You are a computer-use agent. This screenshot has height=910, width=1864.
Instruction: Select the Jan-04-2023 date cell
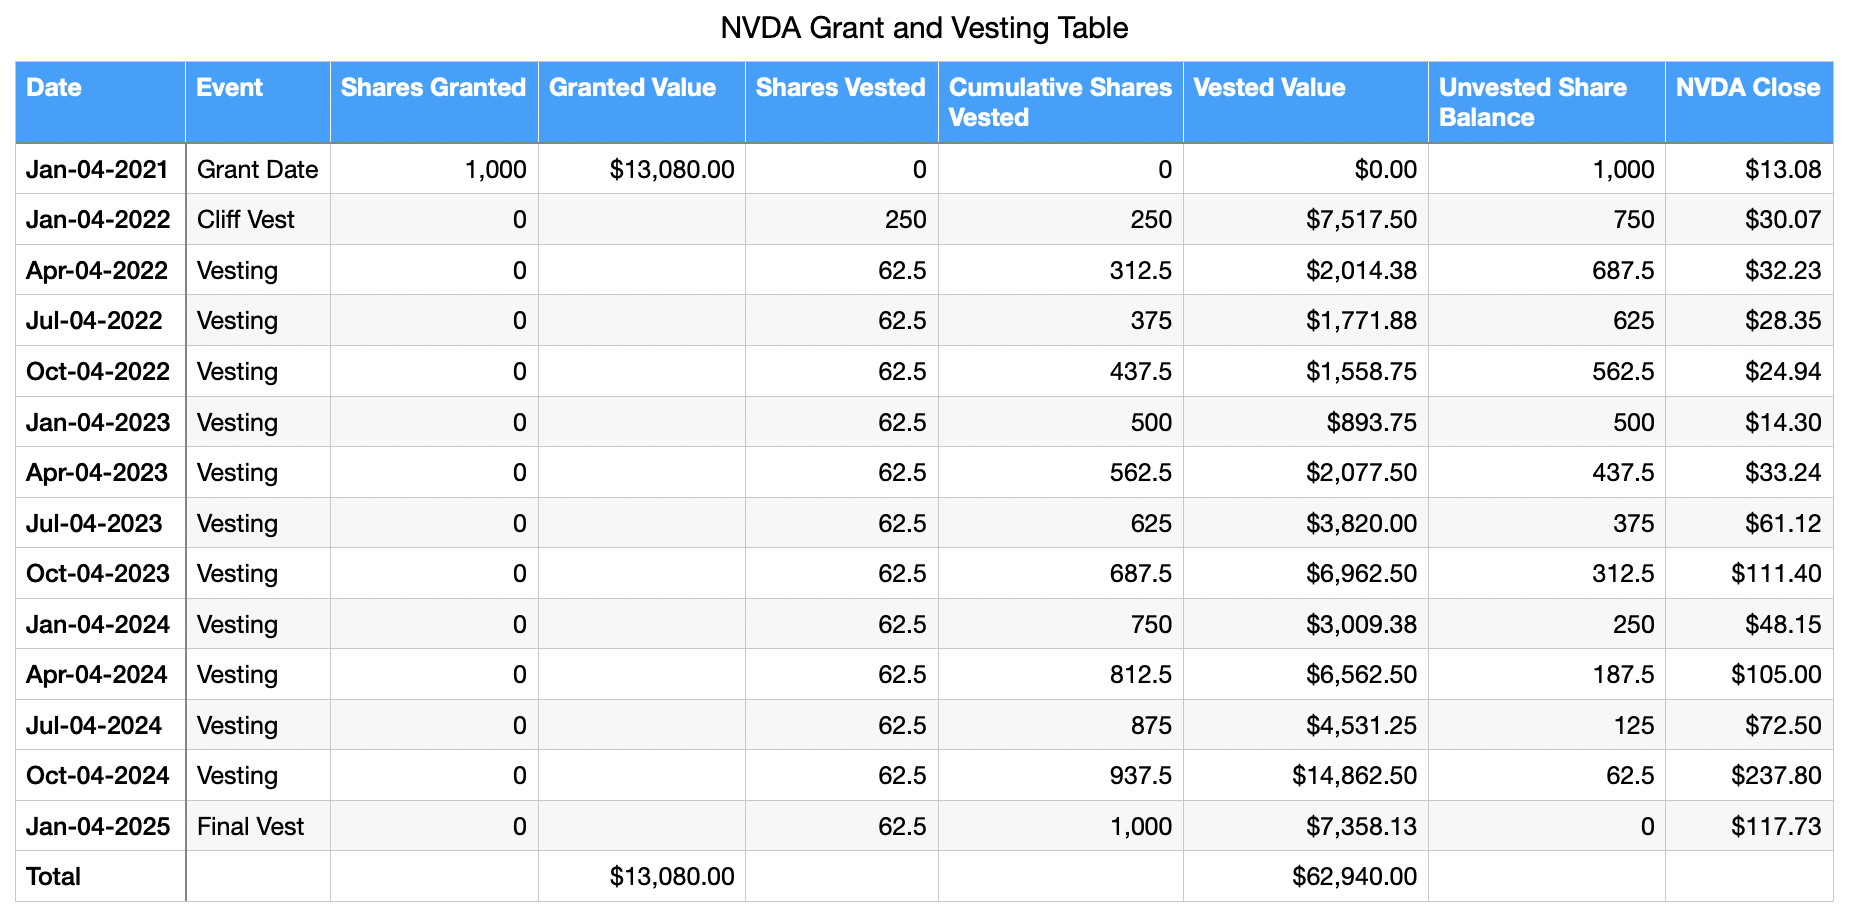[x=98, y=423]
